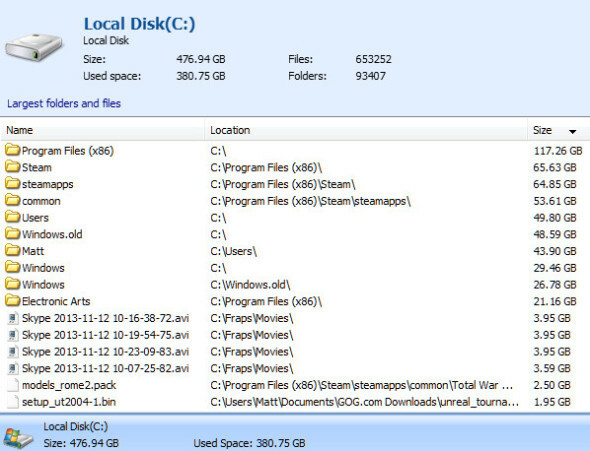Select Skype 2013-11-12 10-16-38-72.avi file name
Viewport: 590px width, 451px height.
tap(105, 318)
